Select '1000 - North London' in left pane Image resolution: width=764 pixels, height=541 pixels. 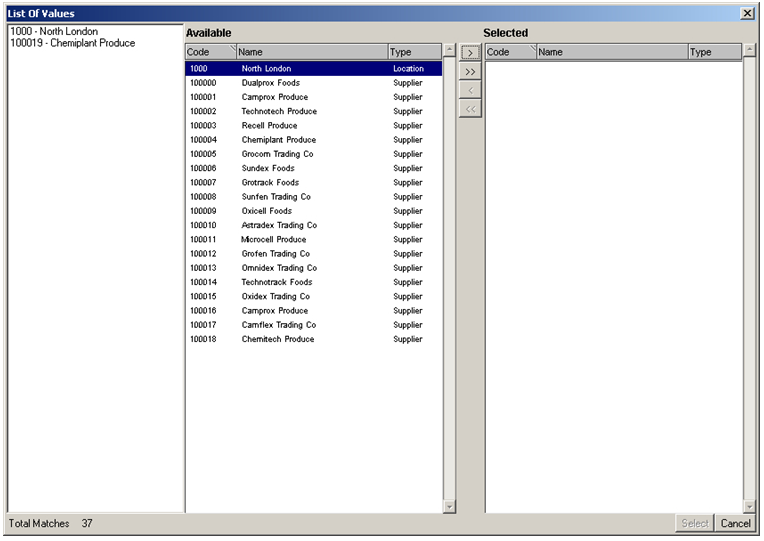tap(54, 31)
